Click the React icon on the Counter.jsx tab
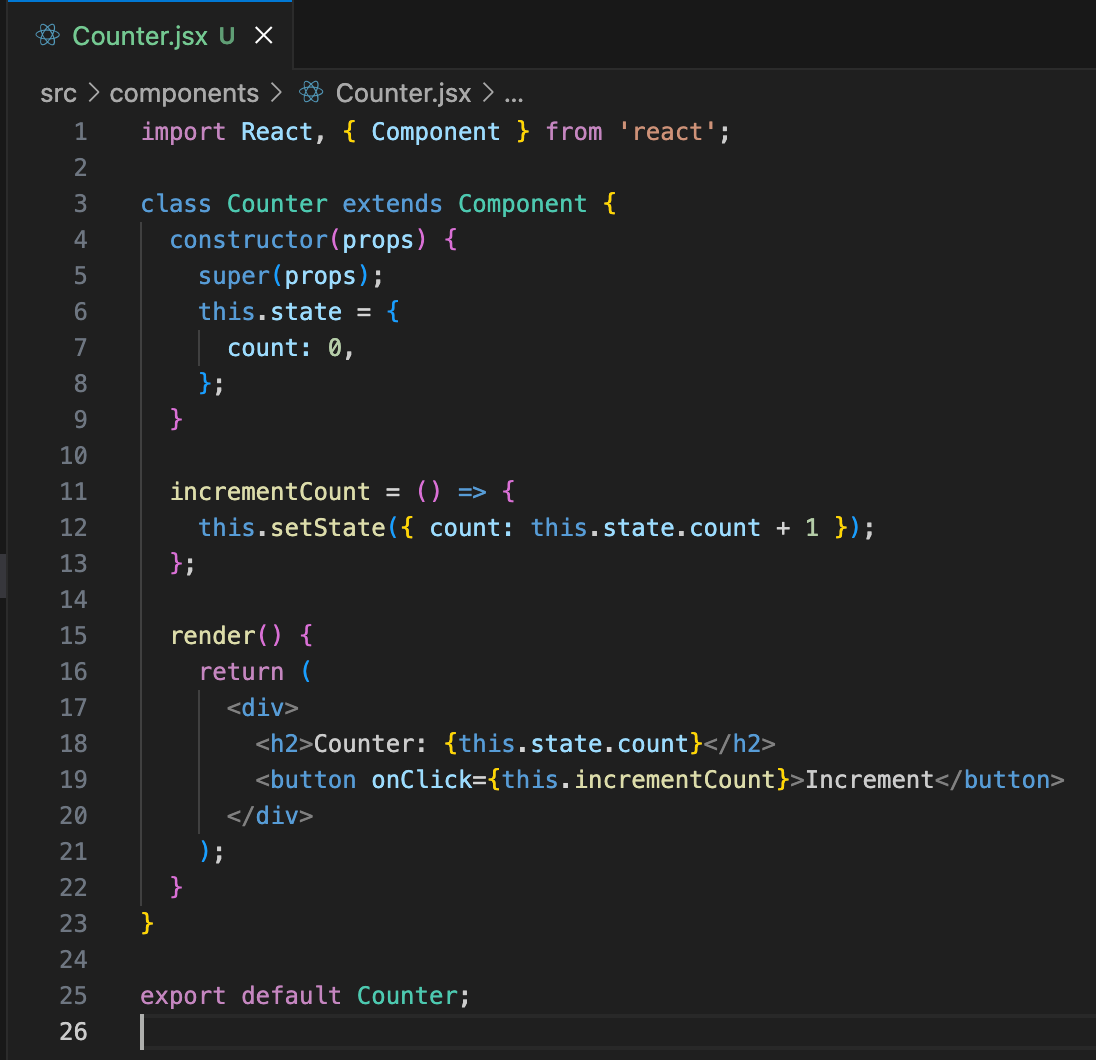The width and height of the screenshot is (1096, 1060). pyautogui.click(x=47, y=37)
